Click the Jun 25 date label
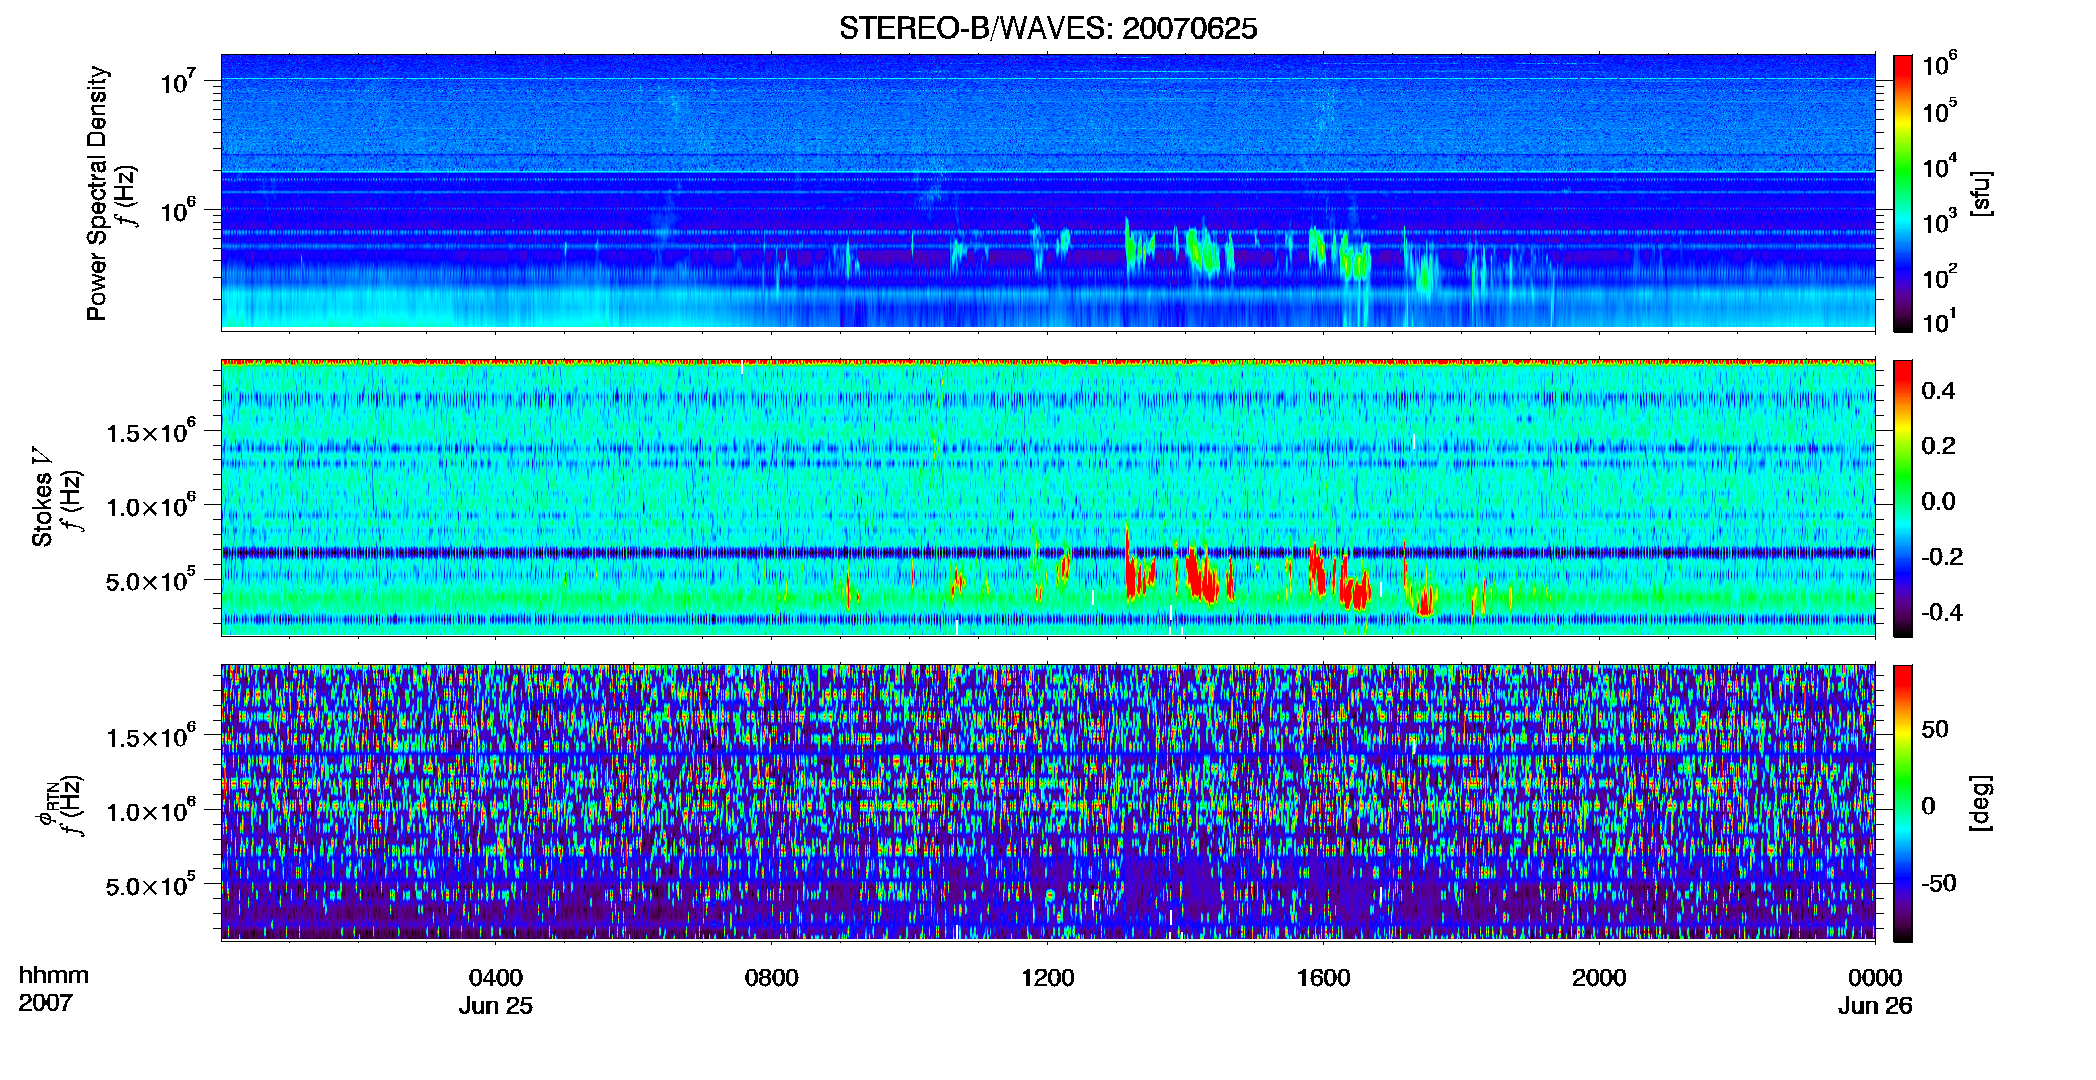Image resolution: width=2096 pixels, height=1080 pixels. 496,1006
